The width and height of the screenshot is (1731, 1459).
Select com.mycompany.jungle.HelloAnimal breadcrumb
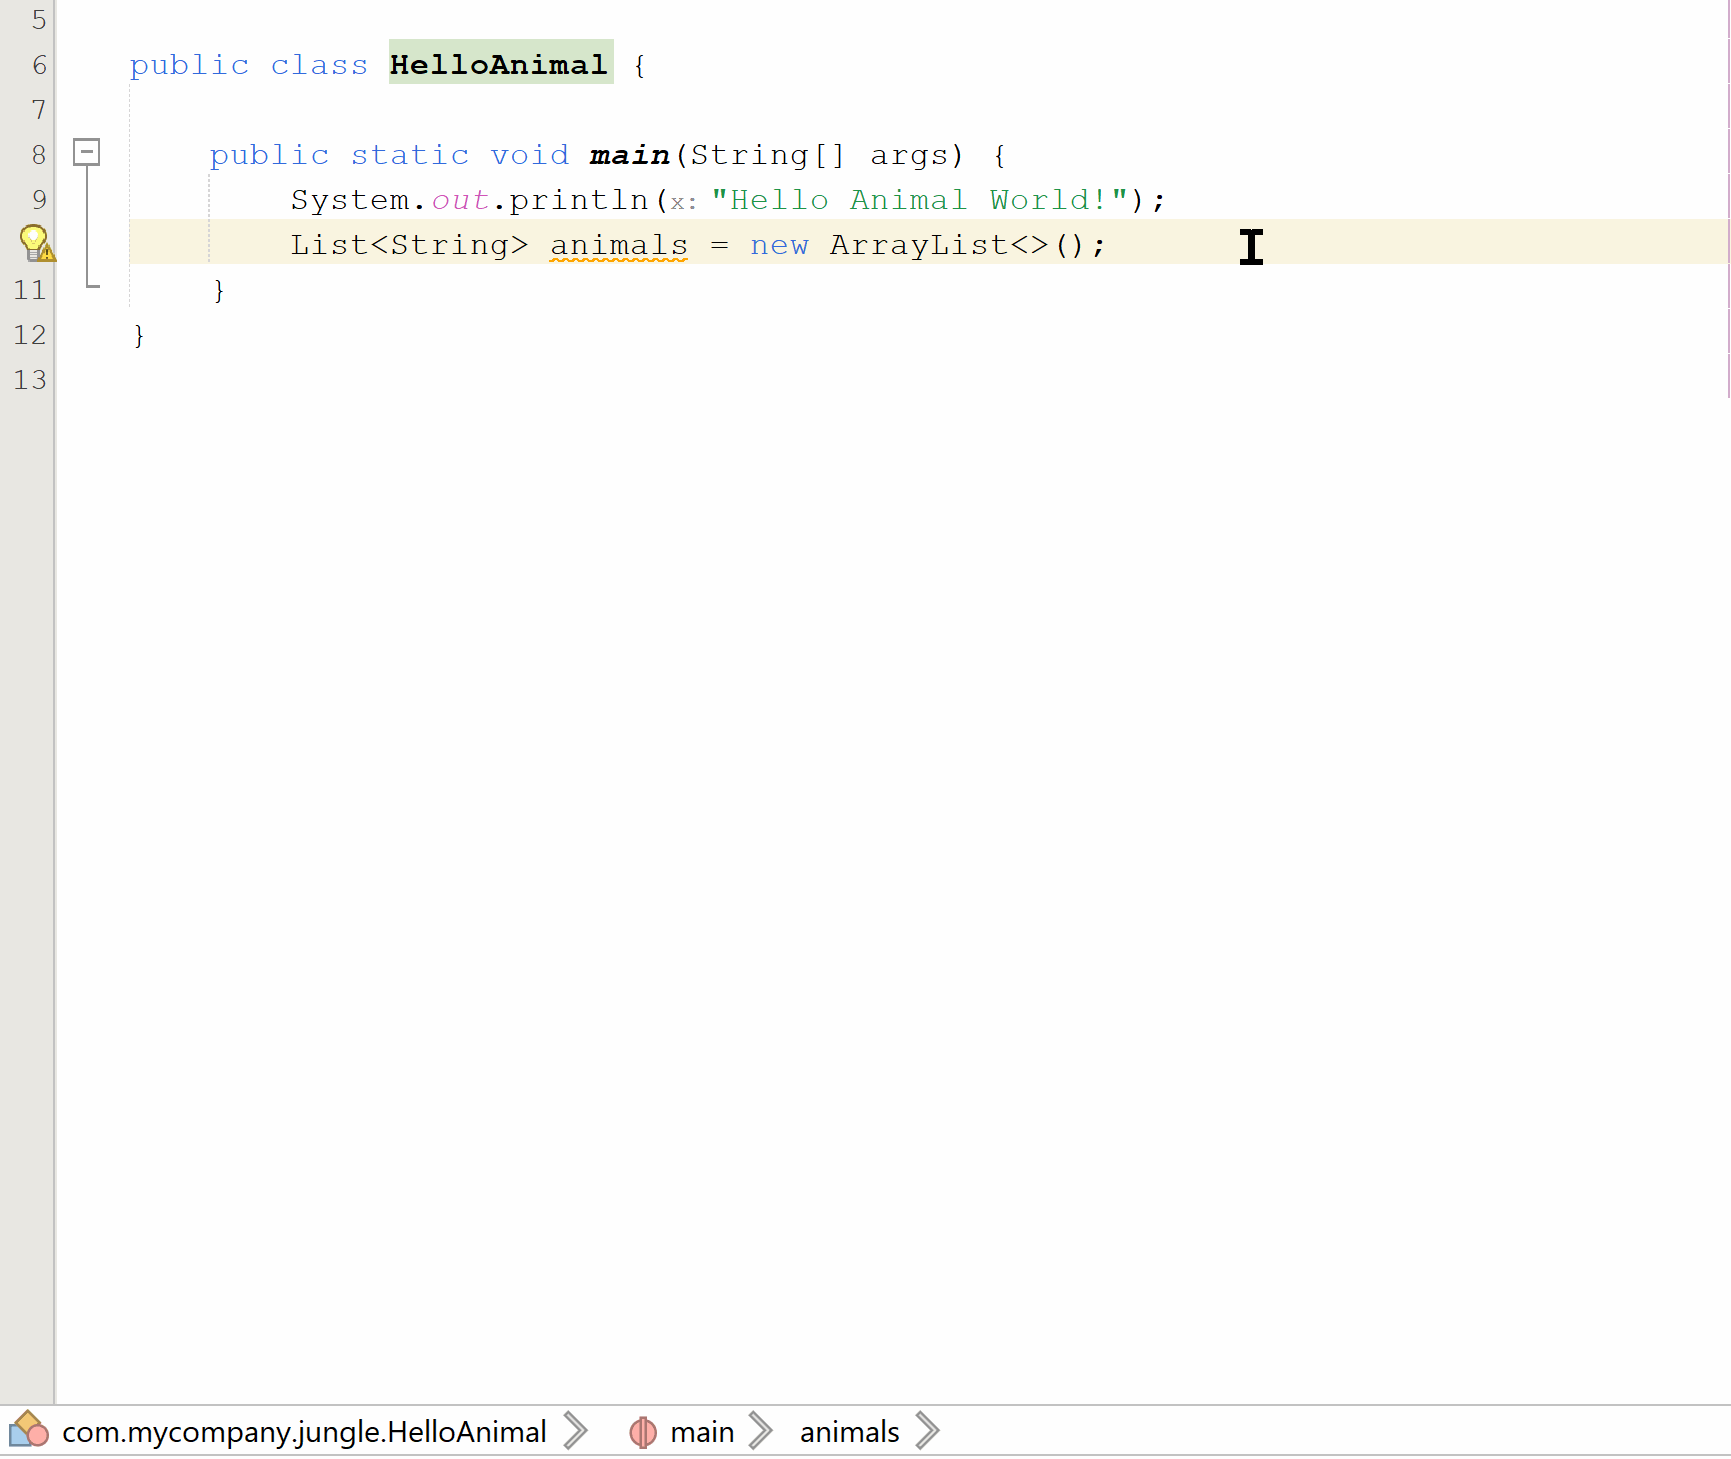(x=304, y=1432)
